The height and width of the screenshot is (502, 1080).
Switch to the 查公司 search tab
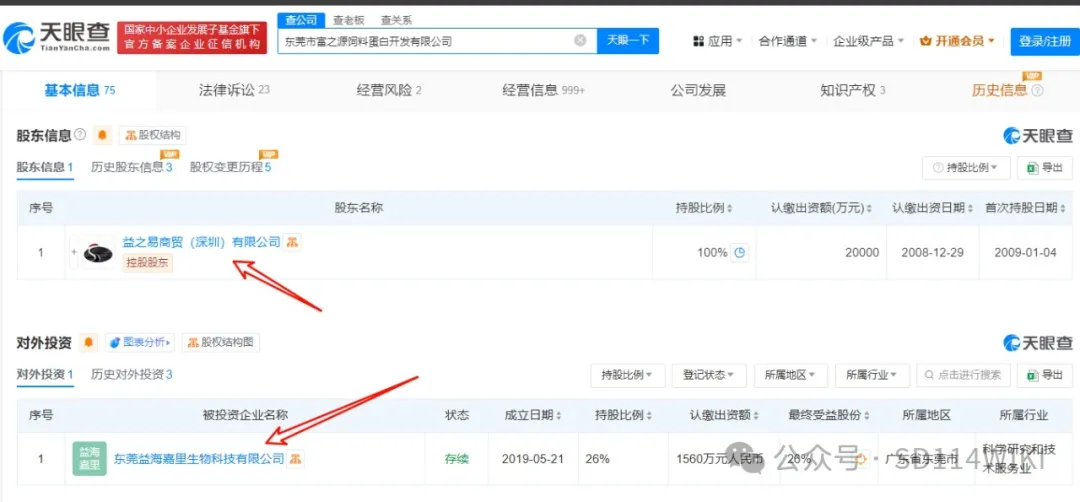click(x=299, y=19)
